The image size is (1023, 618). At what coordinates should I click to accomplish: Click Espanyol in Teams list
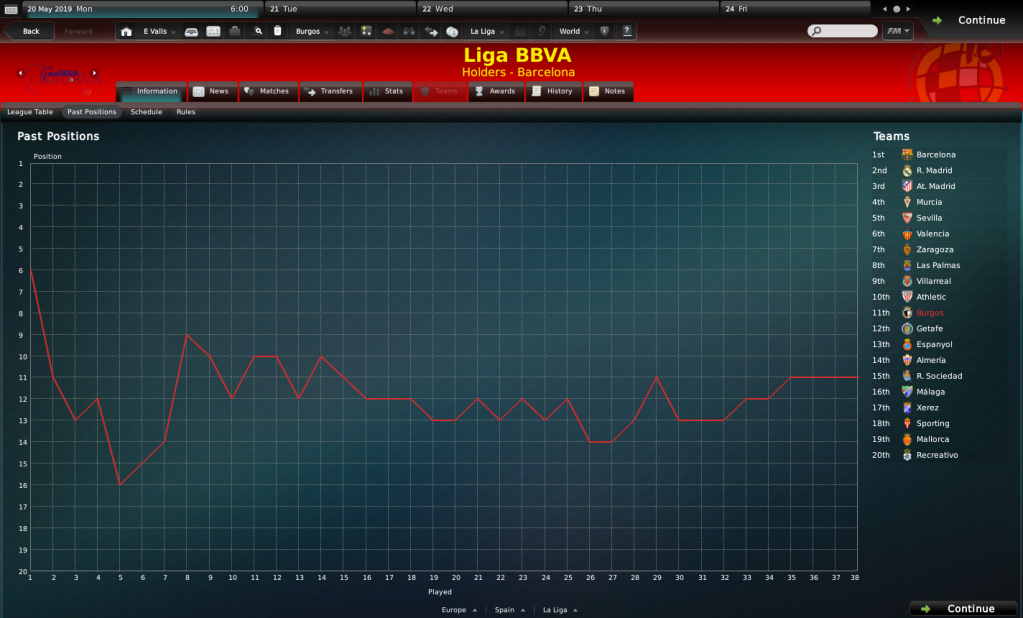pos(934,345)
